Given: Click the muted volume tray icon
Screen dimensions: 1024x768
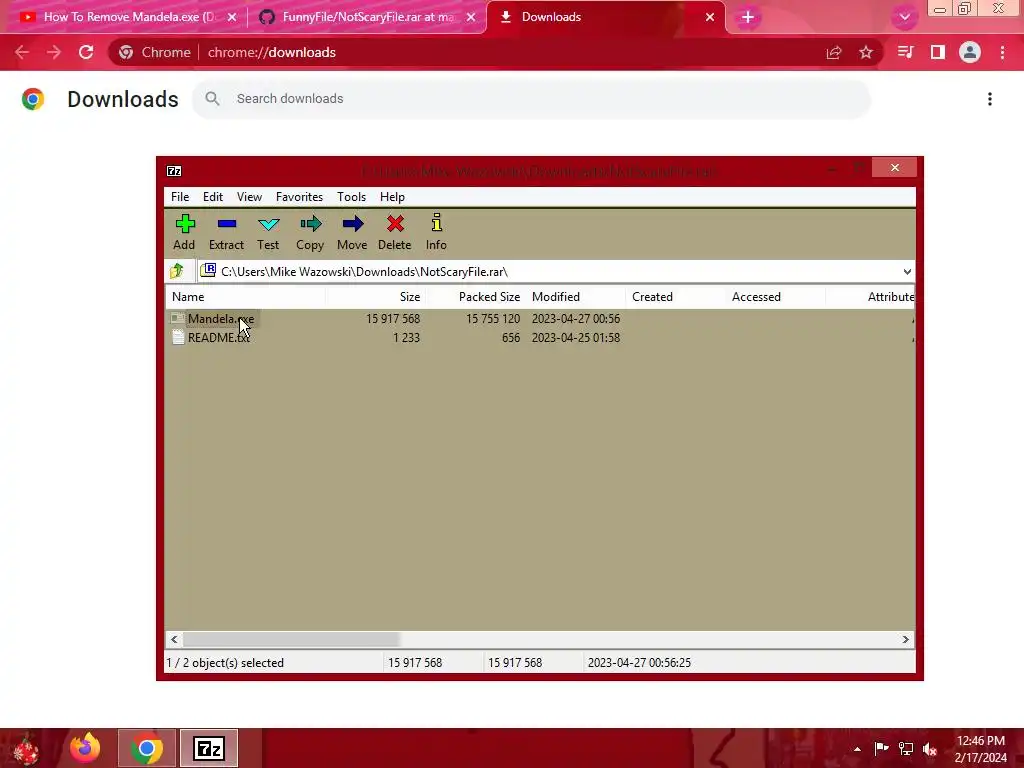Looking at the screenshot, I should (930, 748).
